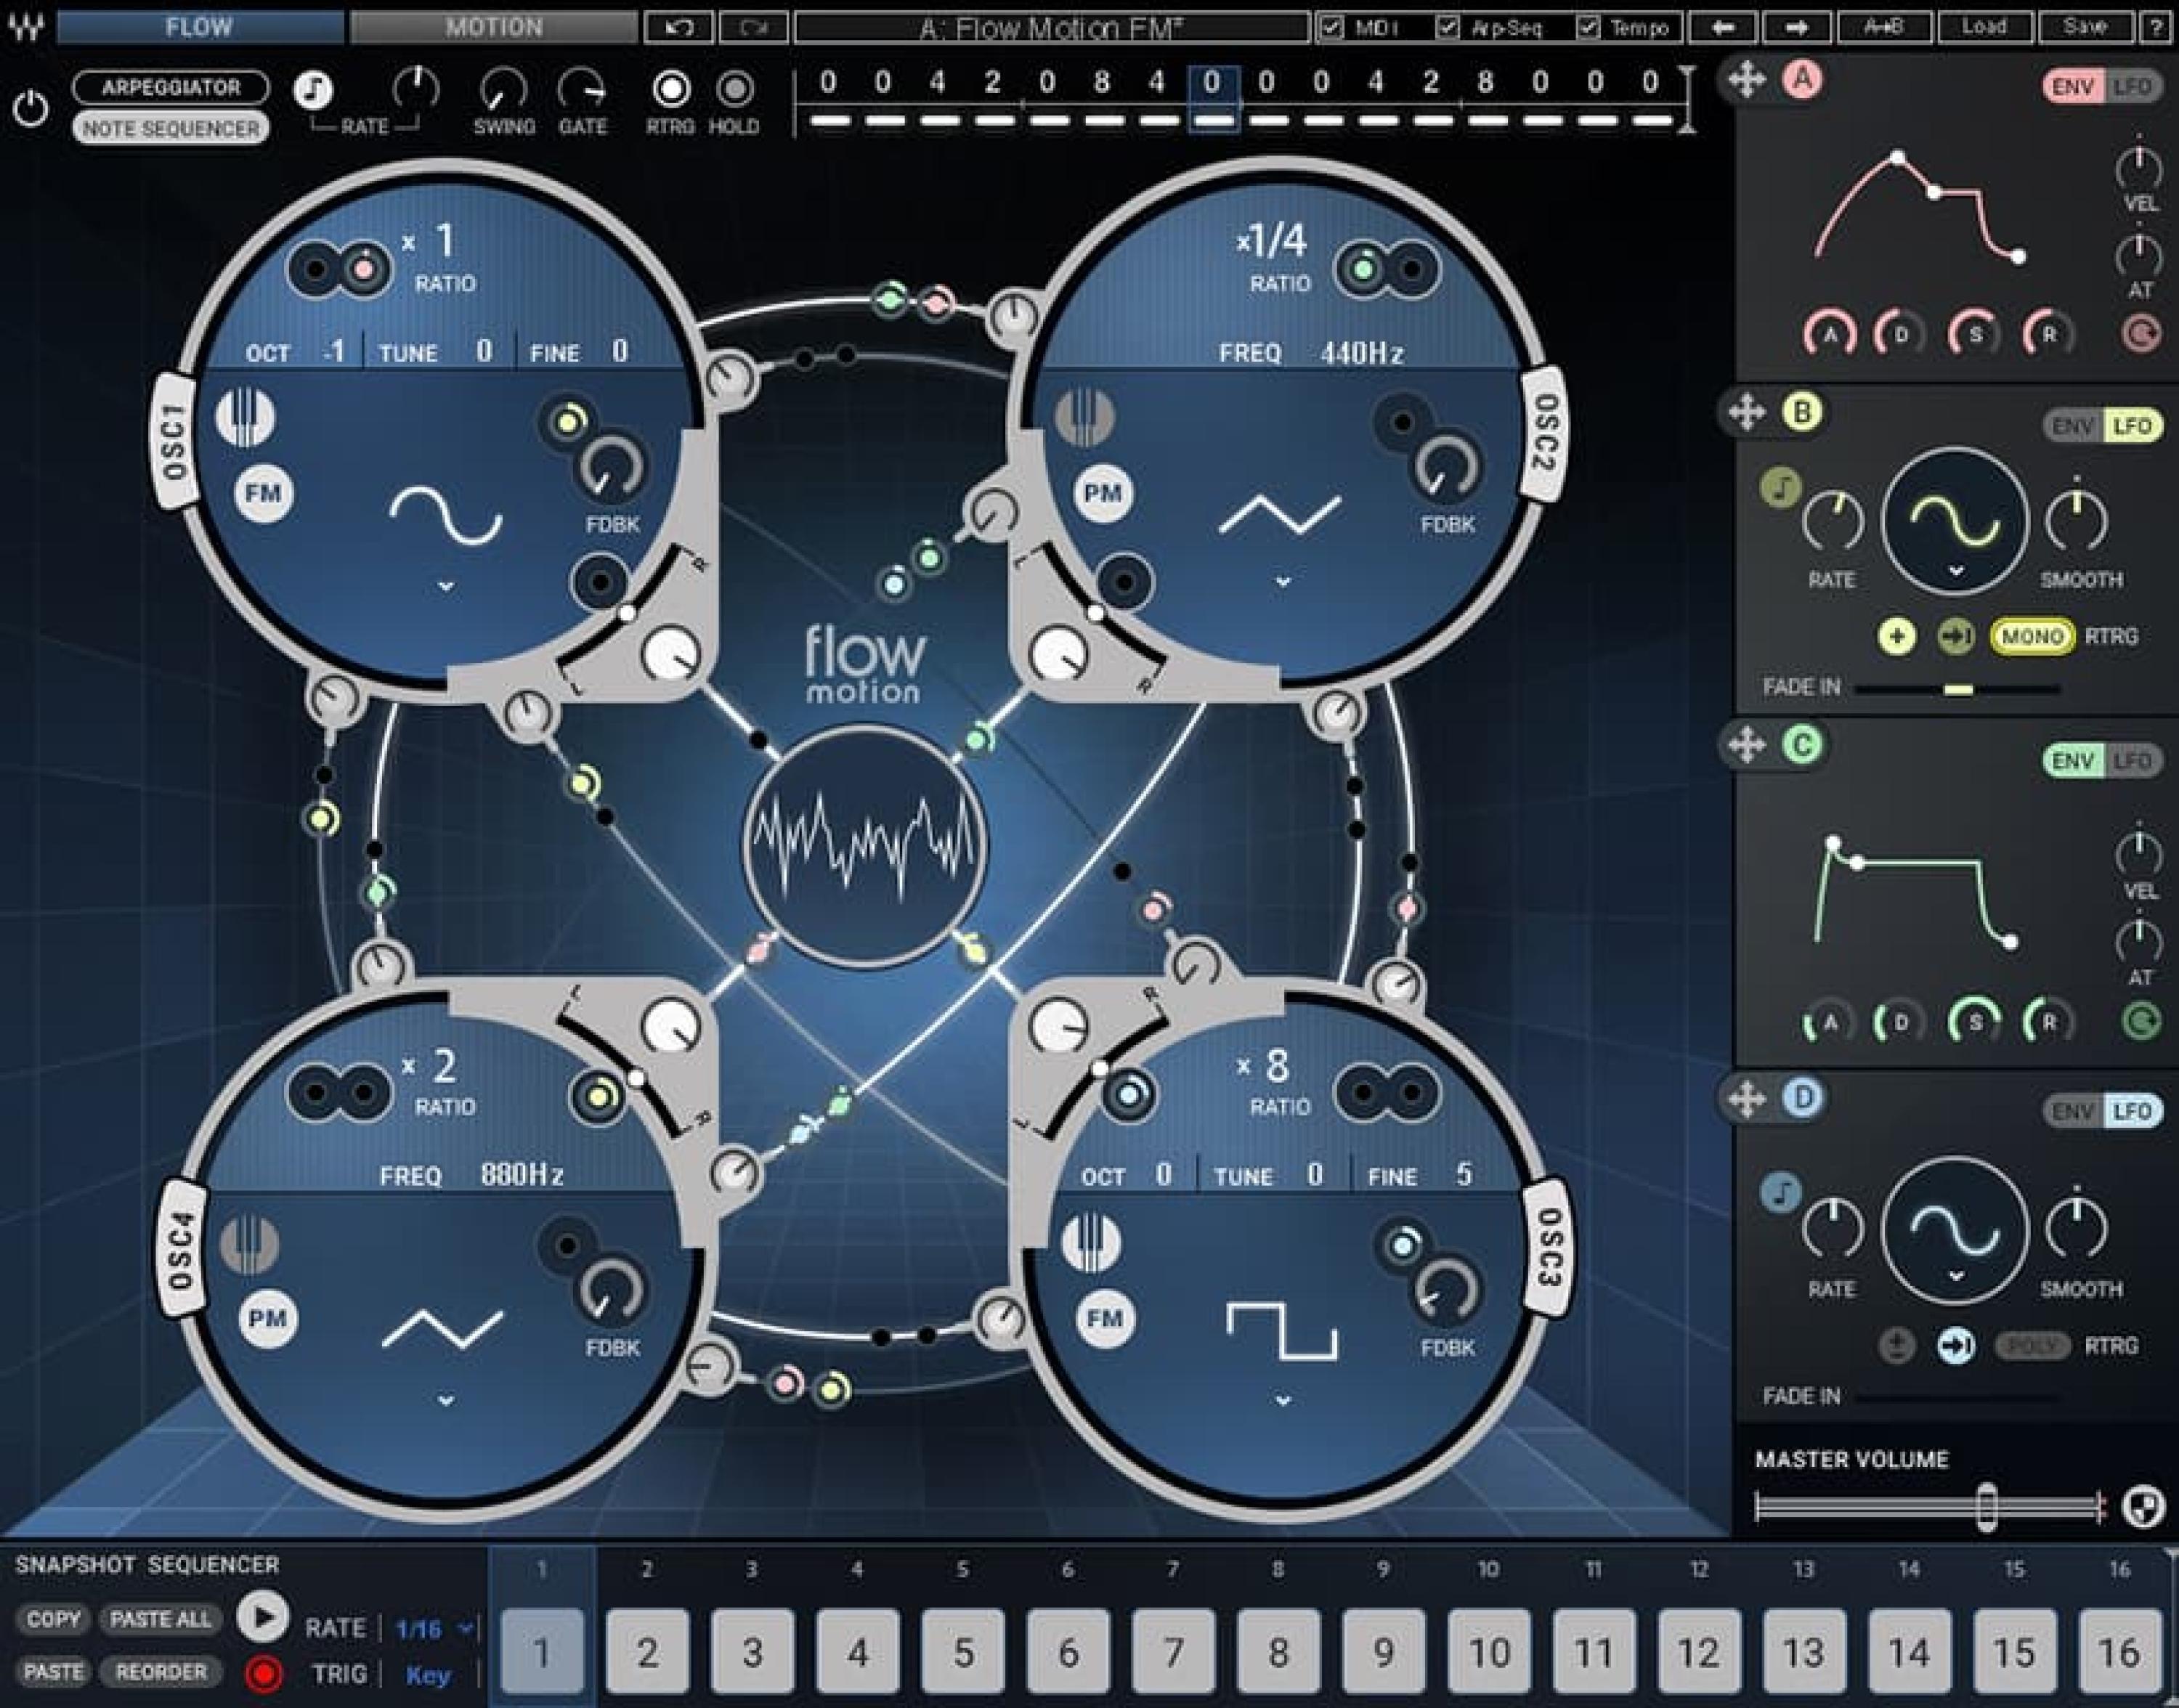Switch modulator B from LFO to ENV
Image resolution: width=2179 pixels, height=1708 pixels.
tap(2075, 426)
